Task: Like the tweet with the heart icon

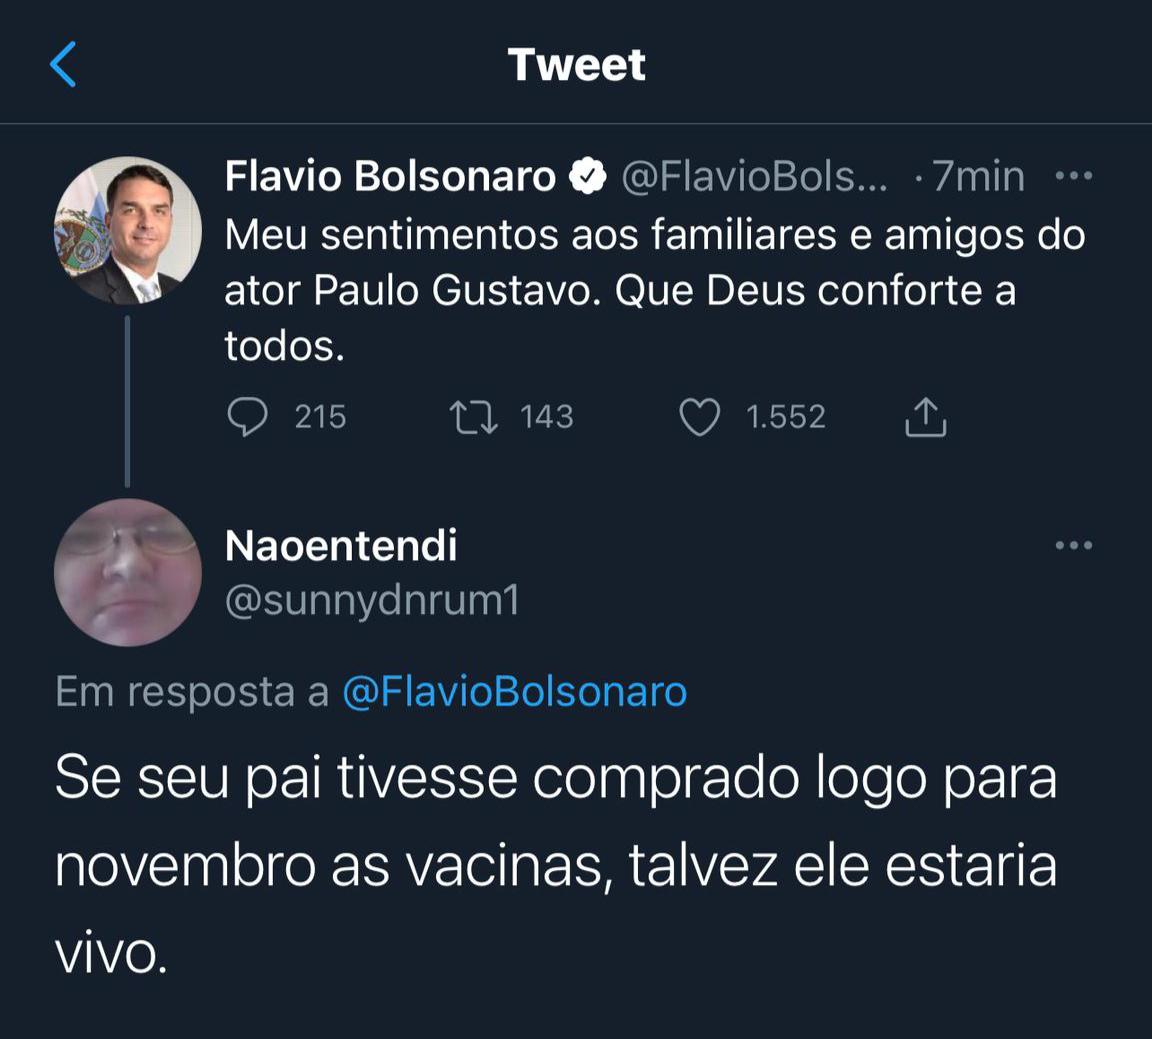Action: coord(699,417)
